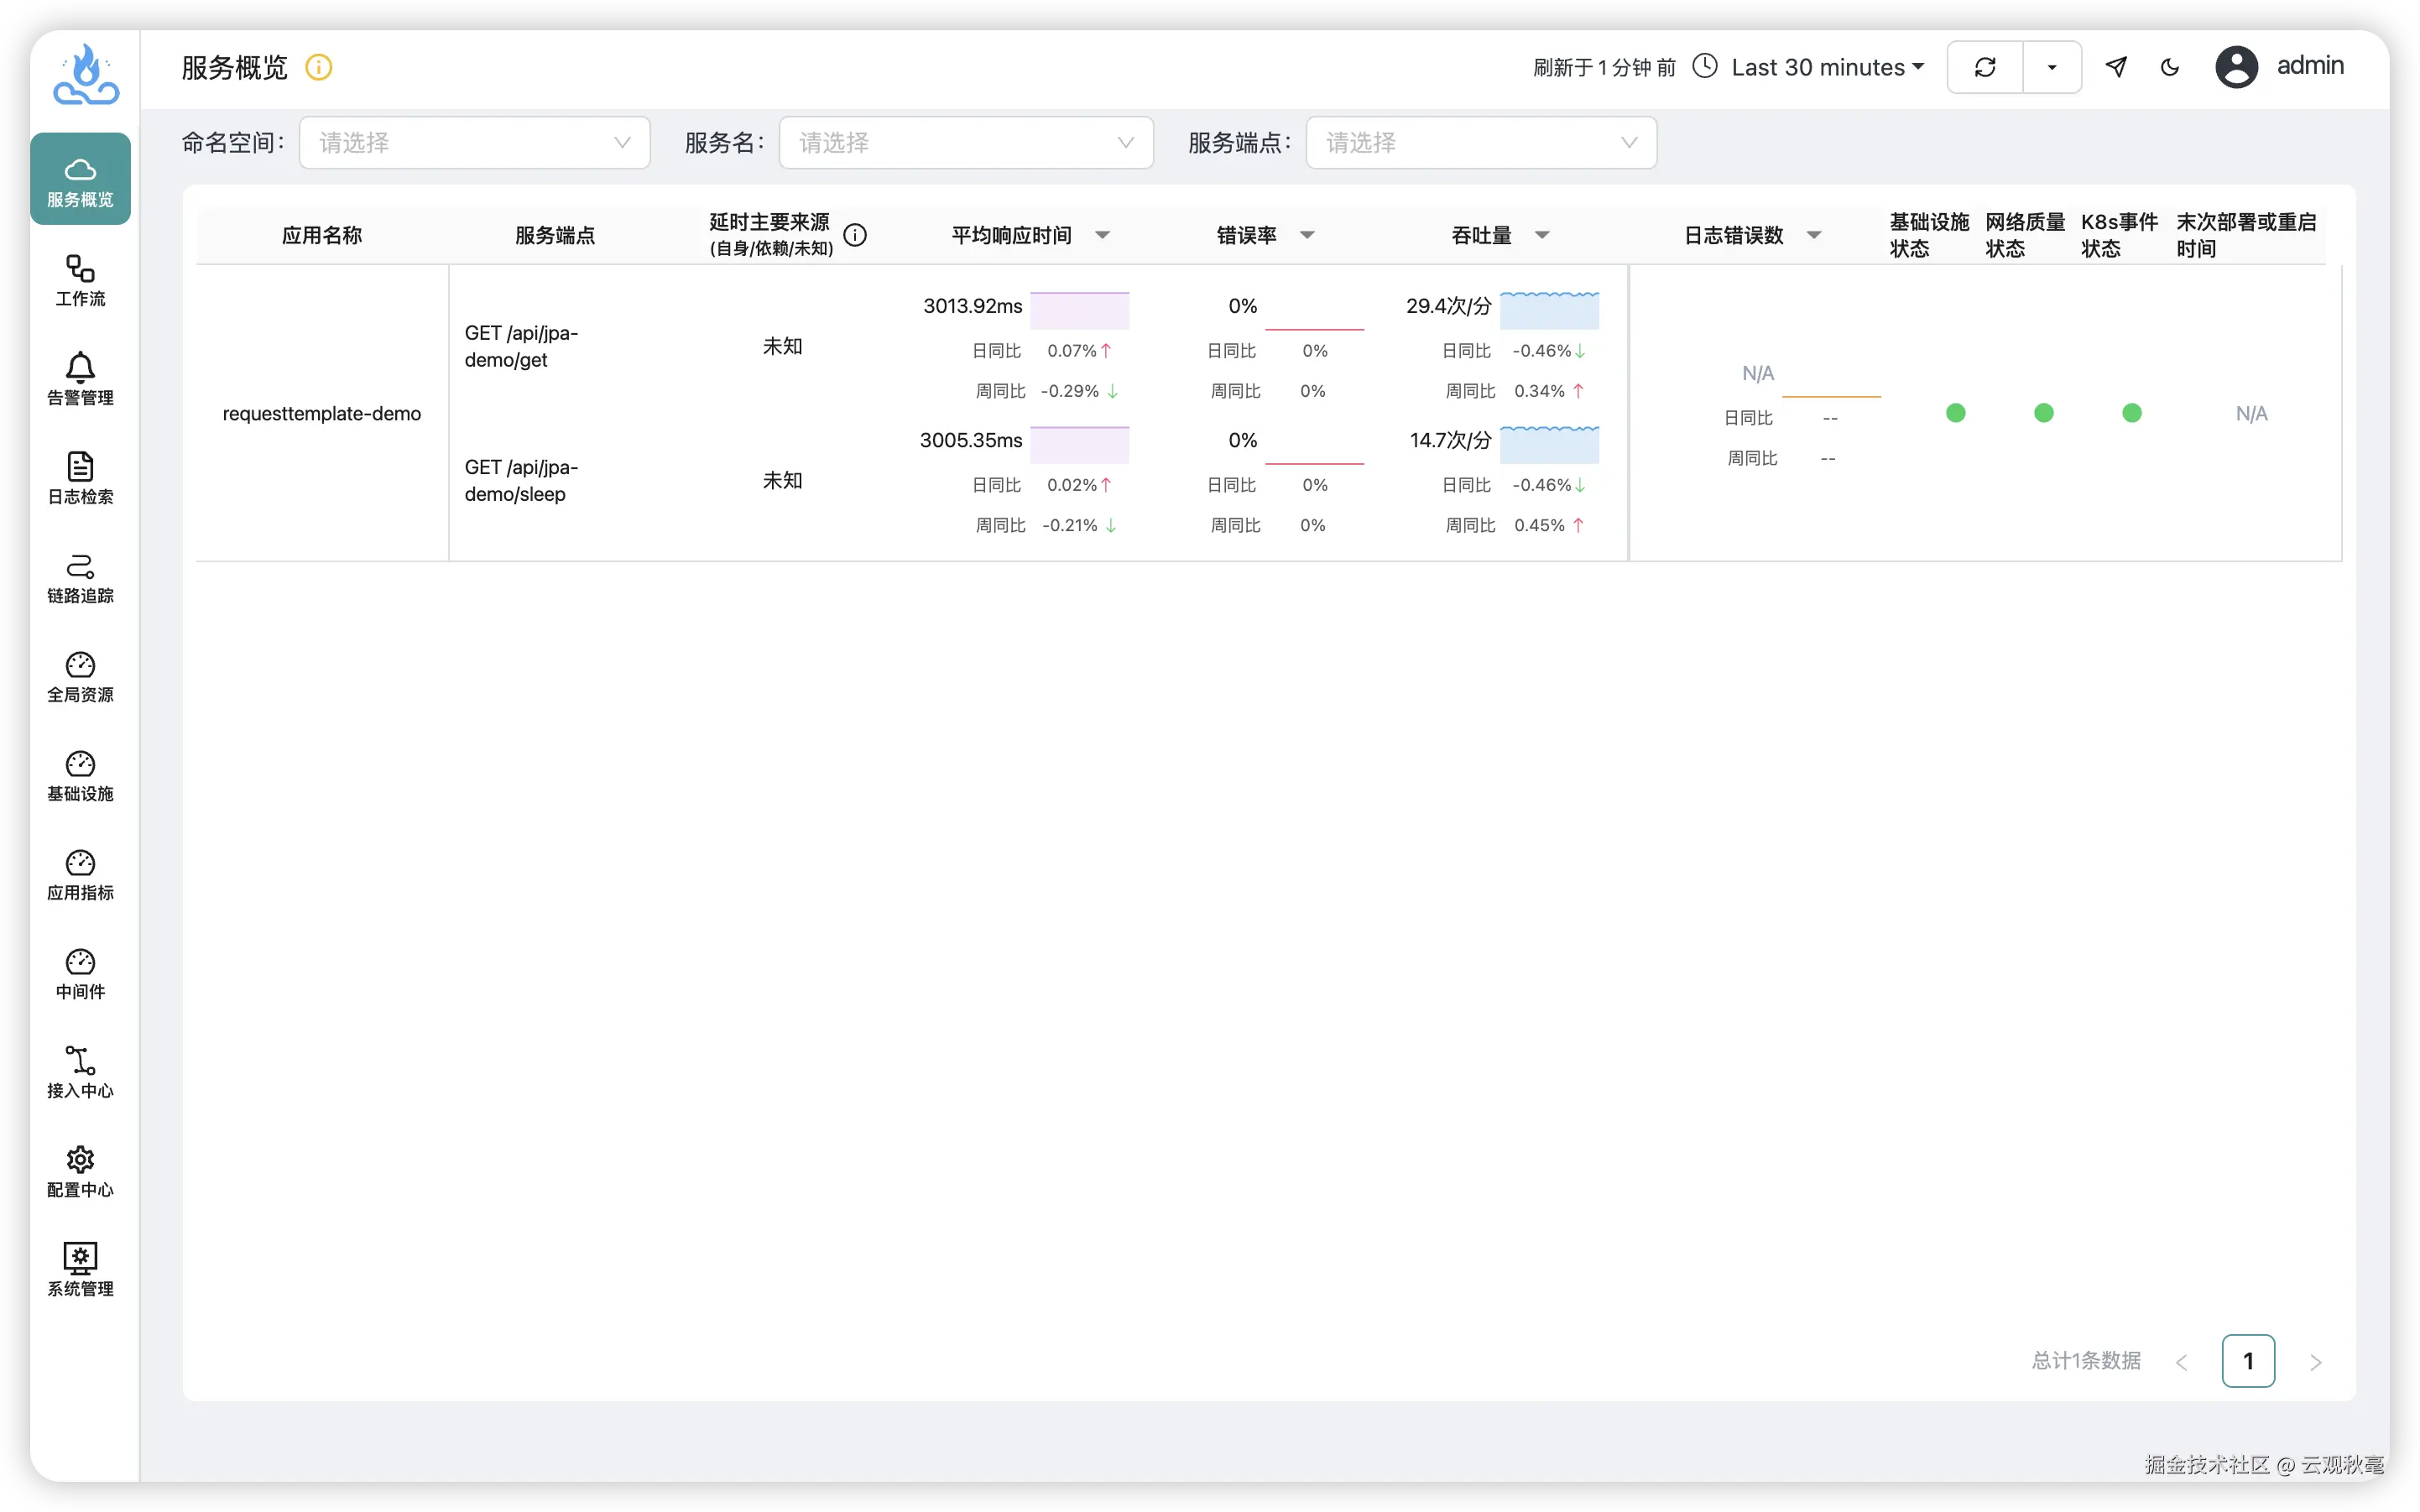Screen dimensions: 2420x1512
Task: Open 配置中心 gear icon
Action: (80, 1171)
